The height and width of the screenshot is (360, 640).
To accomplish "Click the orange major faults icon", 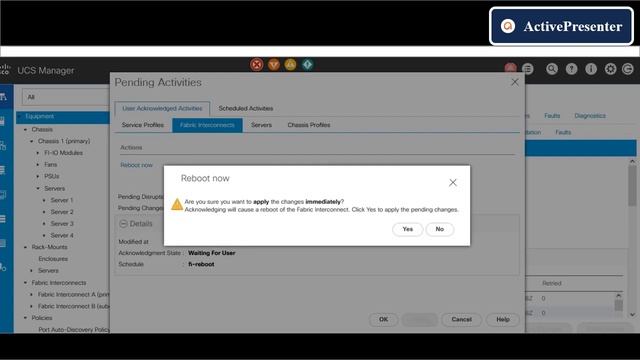I will pyautogui.click(x=274, y=64).
